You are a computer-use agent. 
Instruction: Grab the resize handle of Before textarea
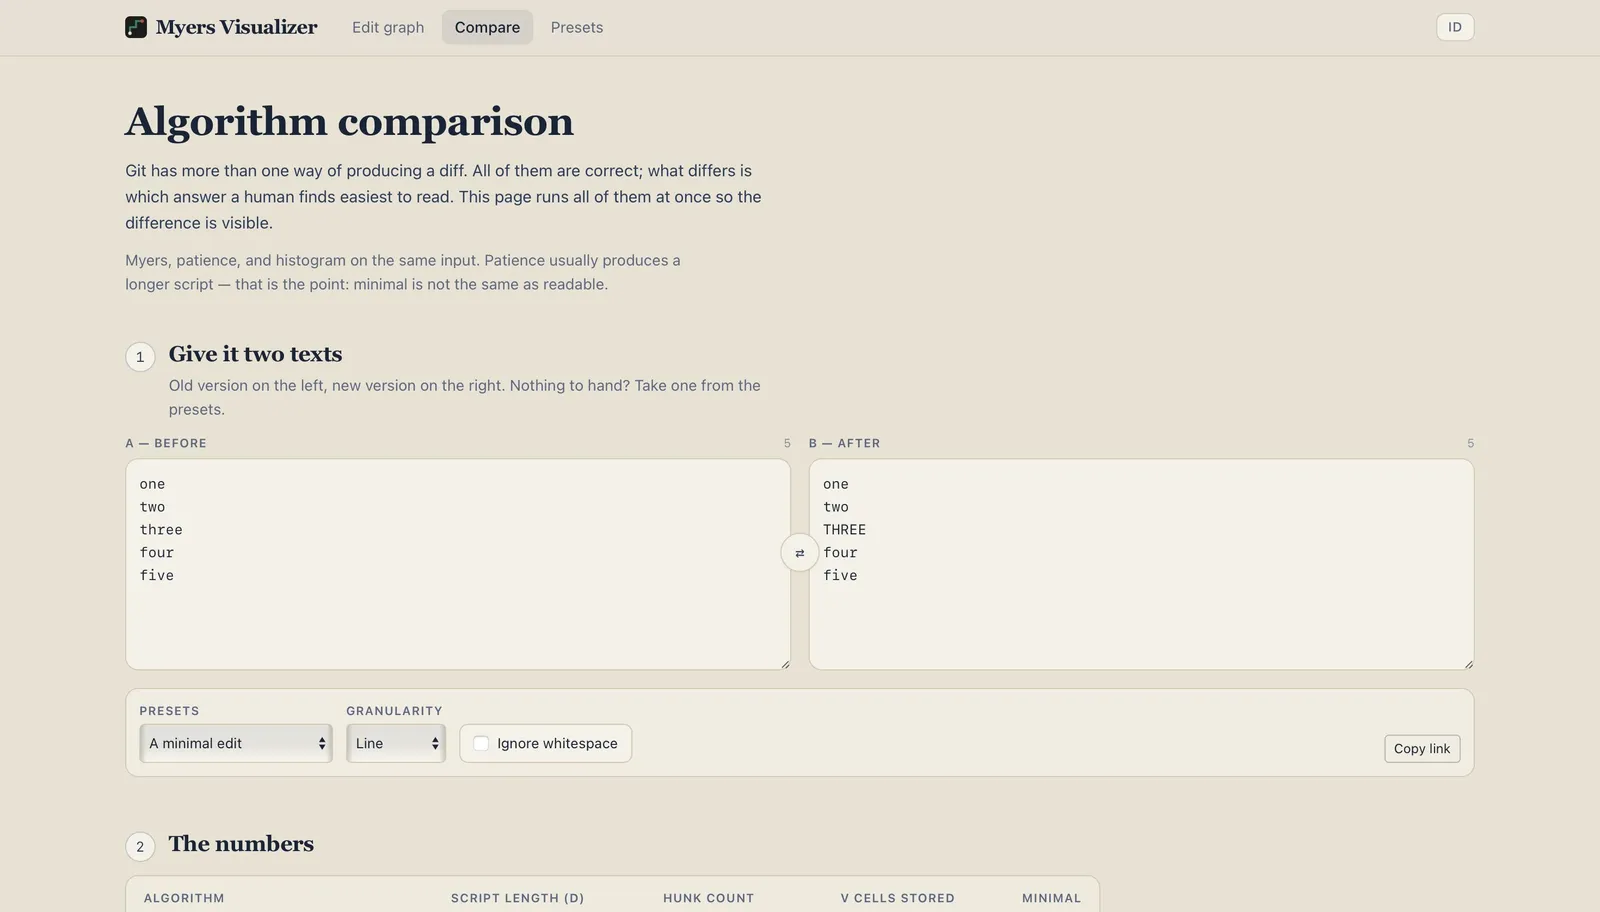pos(785,664)
